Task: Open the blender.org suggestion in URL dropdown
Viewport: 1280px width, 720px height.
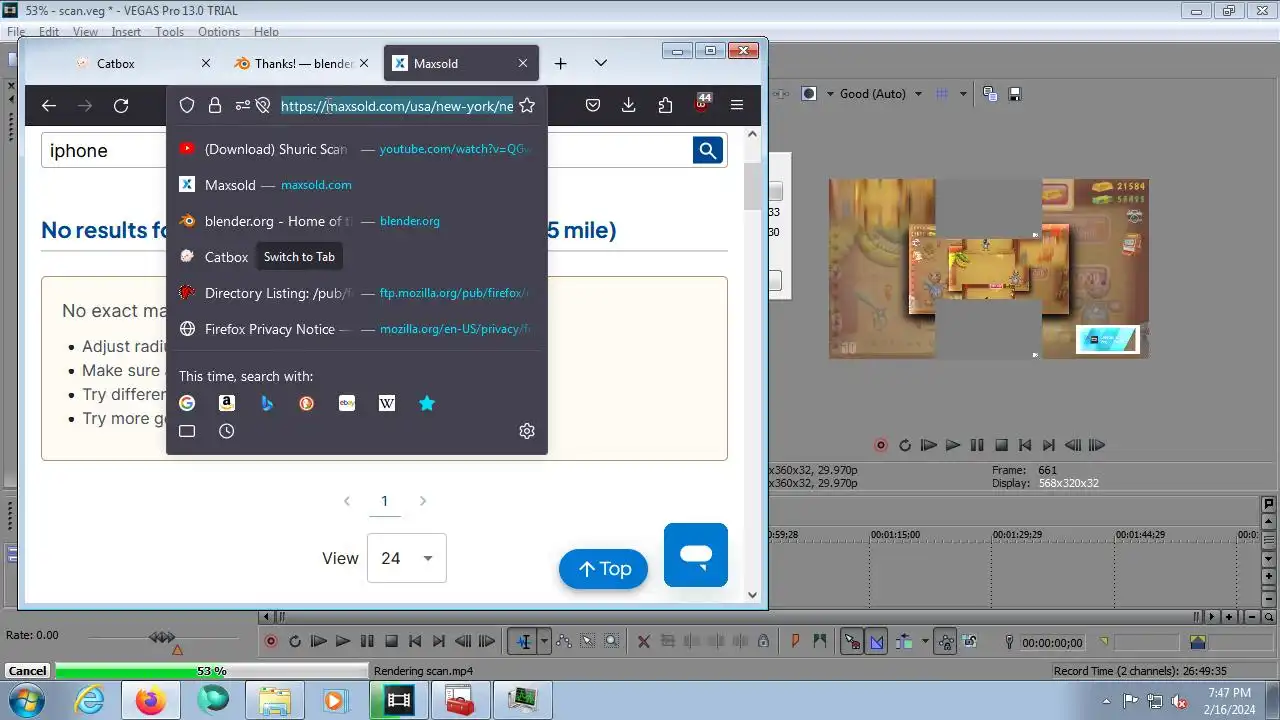Action: (x=357, y=221)
